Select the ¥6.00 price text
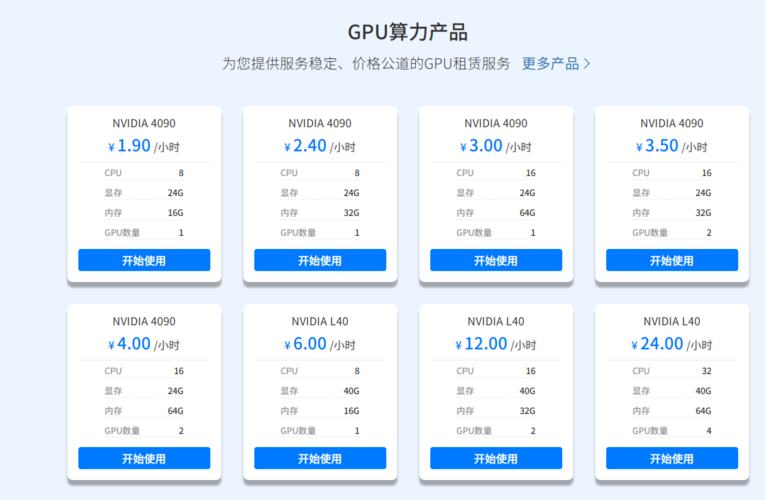 pos(305,344)
